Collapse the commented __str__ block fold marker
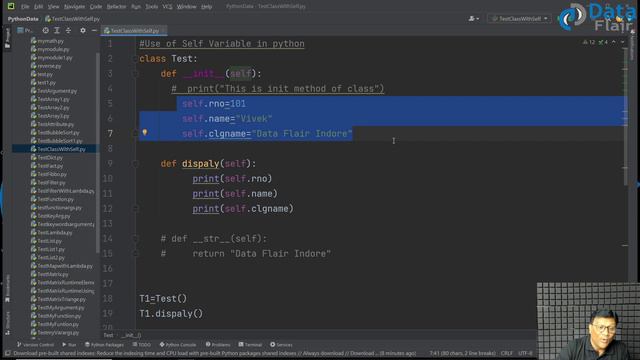This screenshot has width=640, height=360. pyautogui.click(x=135, y=239)
